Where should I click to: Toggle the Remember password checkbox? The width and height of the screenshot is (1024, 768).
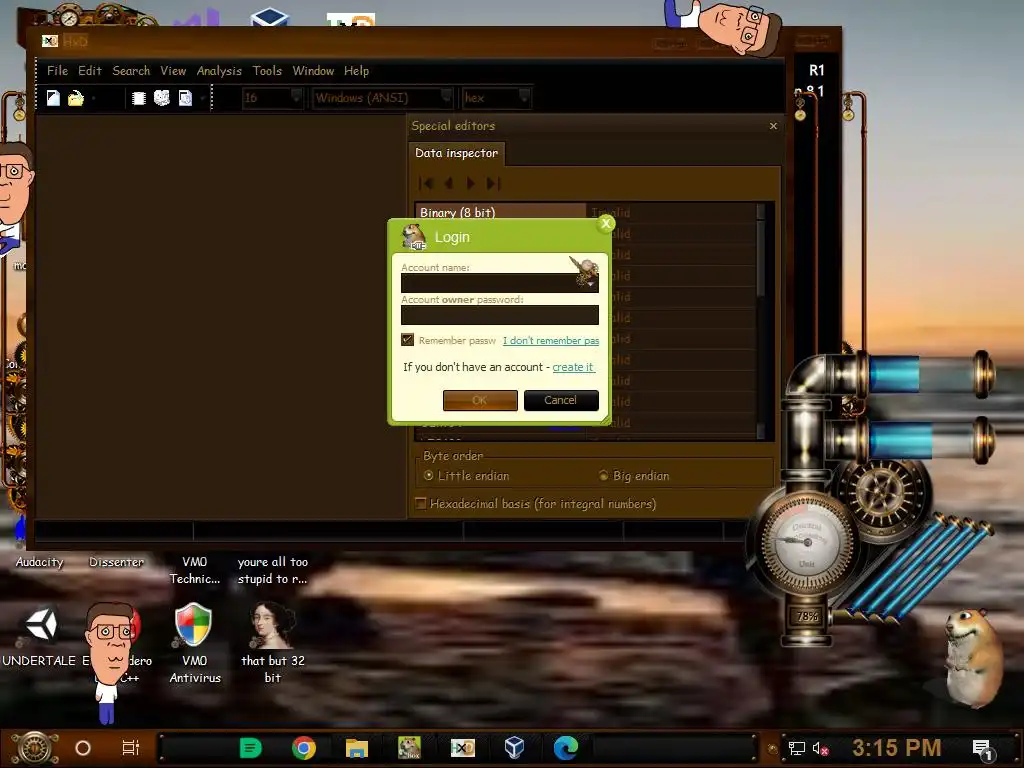tap(408, 340)
